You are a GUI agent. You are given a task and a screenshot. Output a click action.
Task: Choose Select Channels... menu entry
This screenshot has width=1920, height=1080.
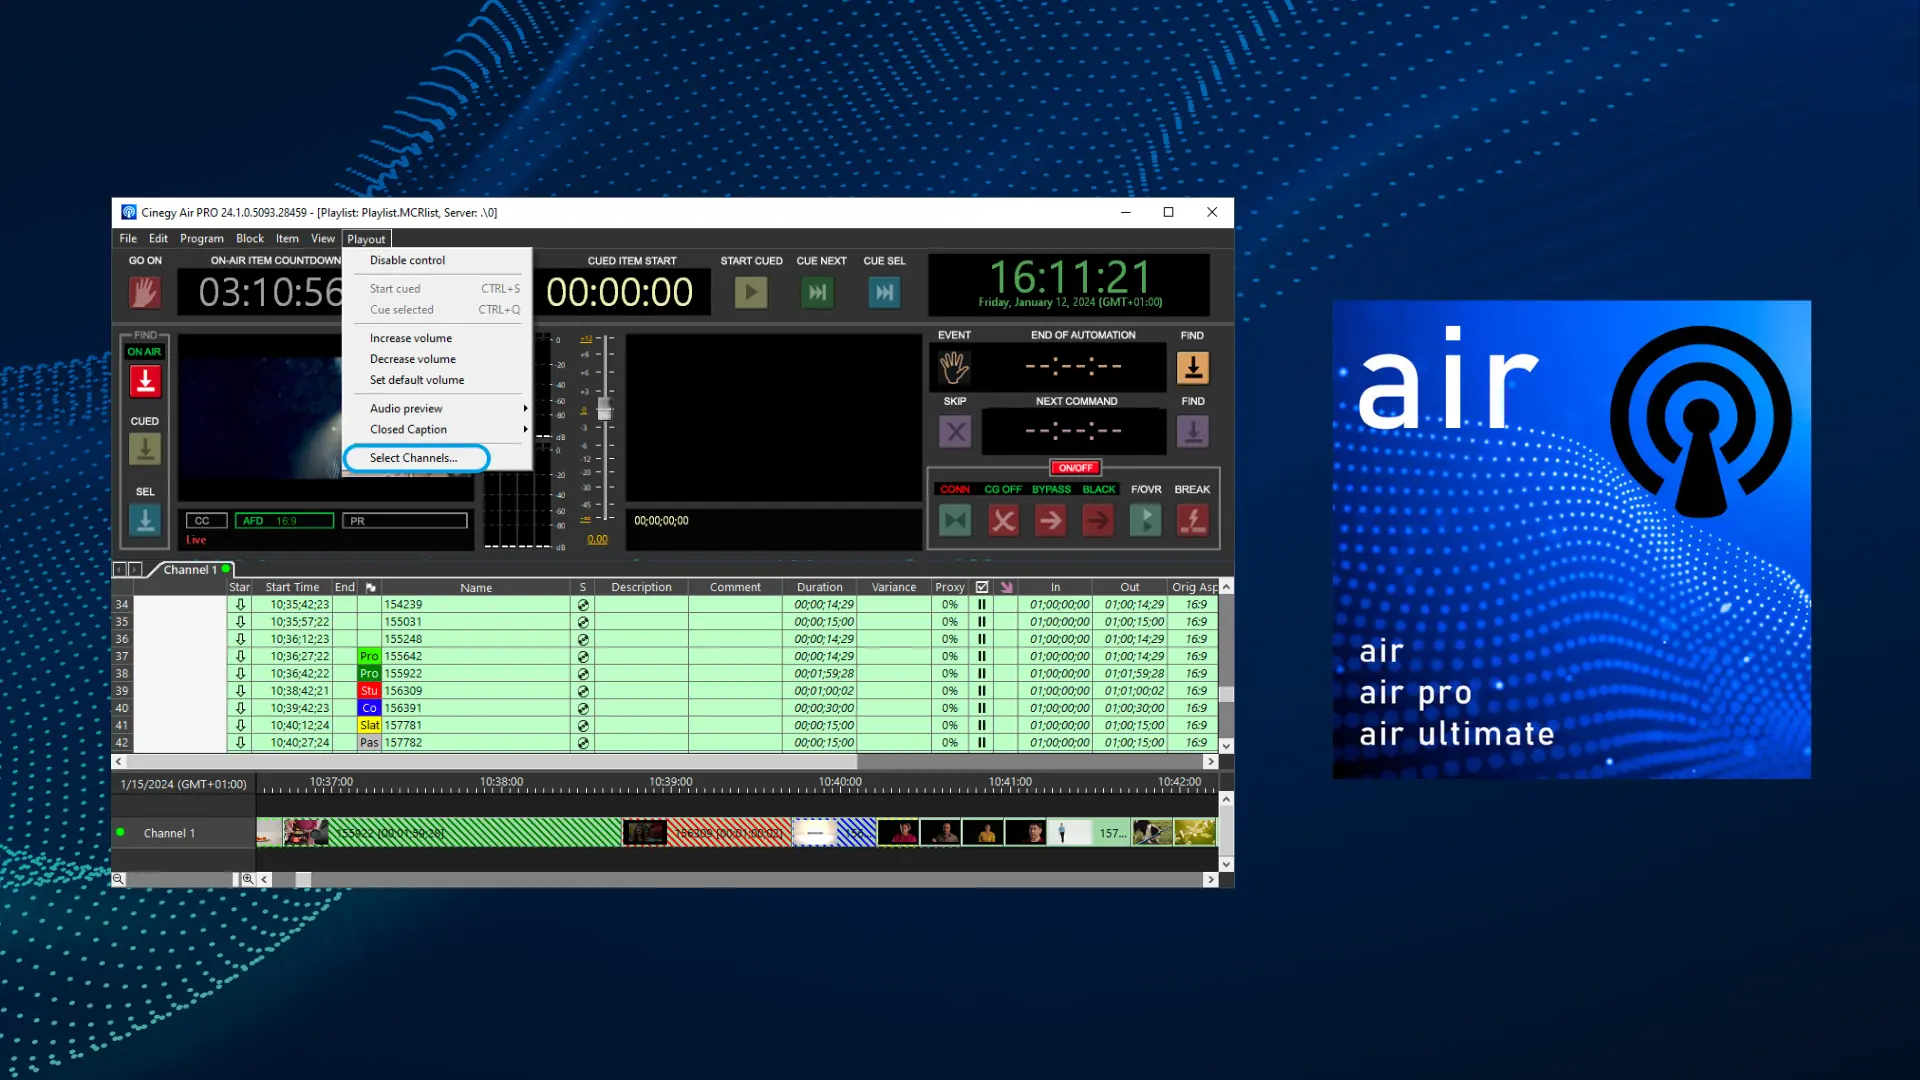click(x=414, y=458)
